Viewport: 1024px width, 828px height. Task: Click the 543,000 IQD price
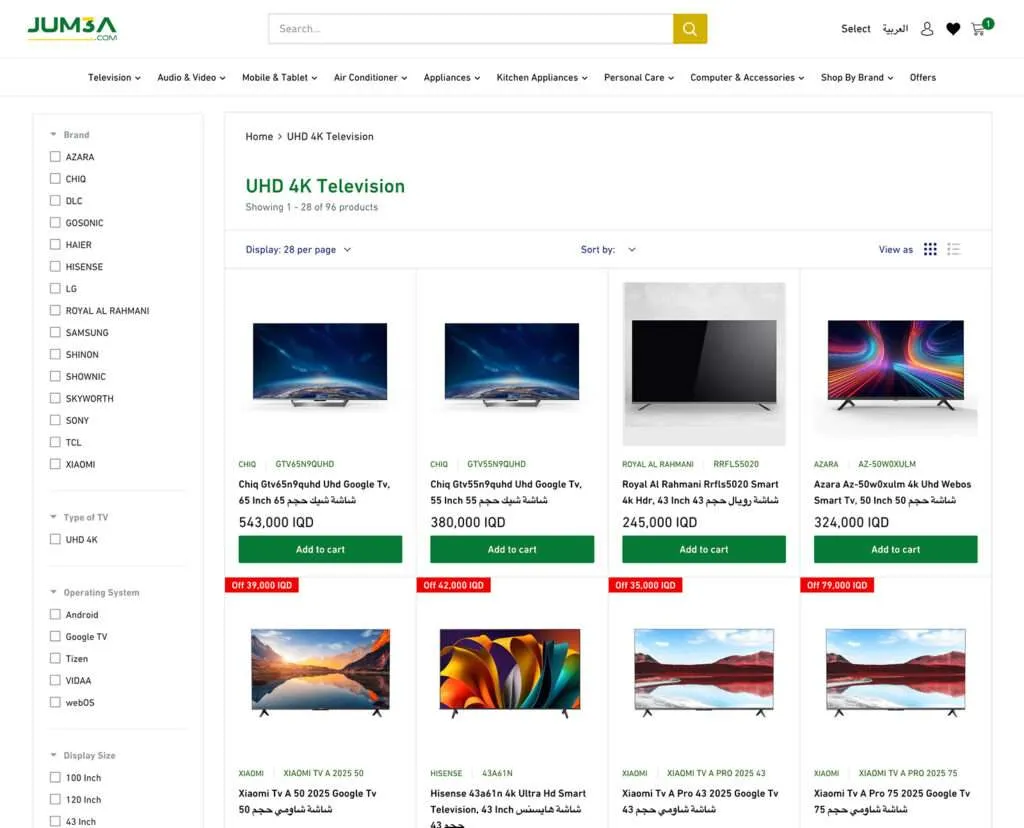[276, 522]
